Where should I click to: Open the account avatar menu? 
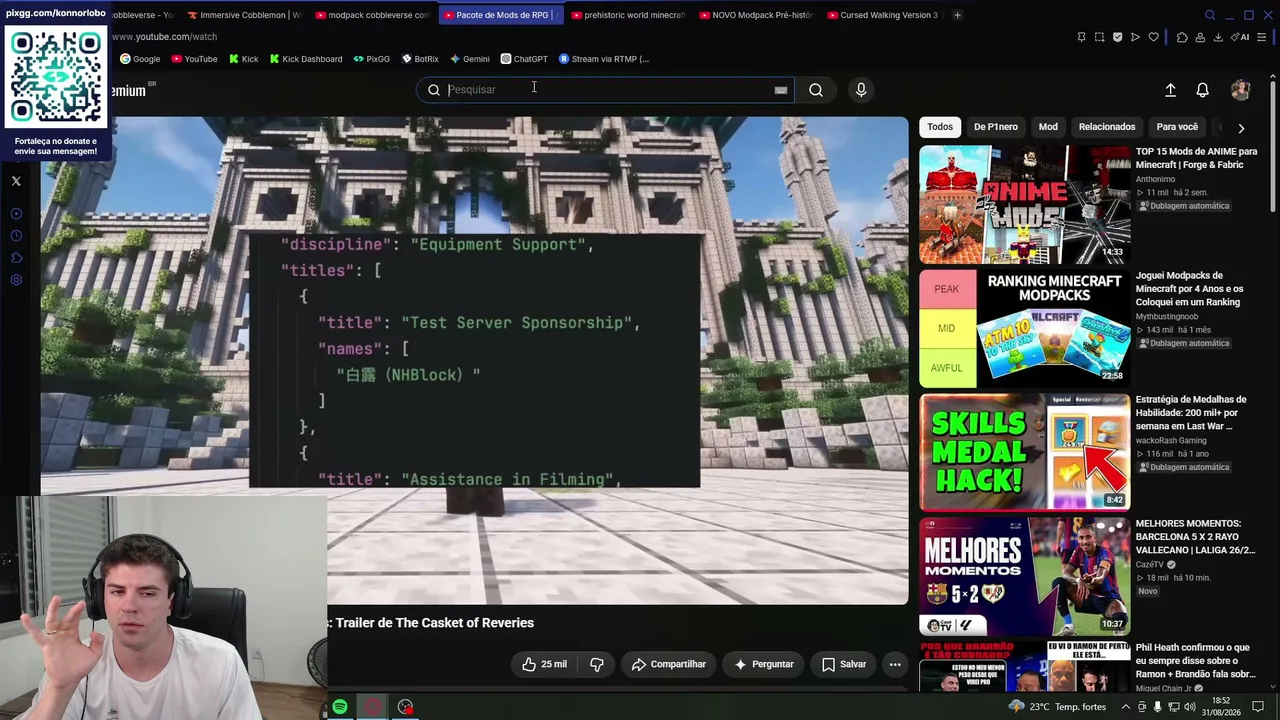pyautogui.click(x=1240, y=90)
